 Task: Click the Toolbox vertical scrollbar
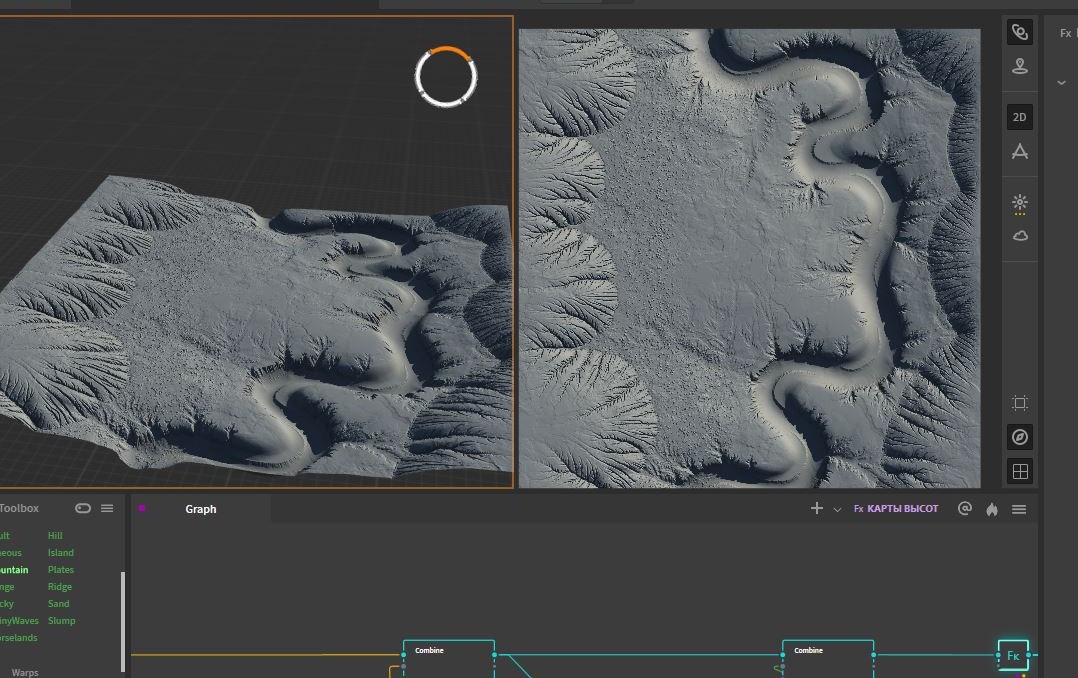(x=123, y=620)
